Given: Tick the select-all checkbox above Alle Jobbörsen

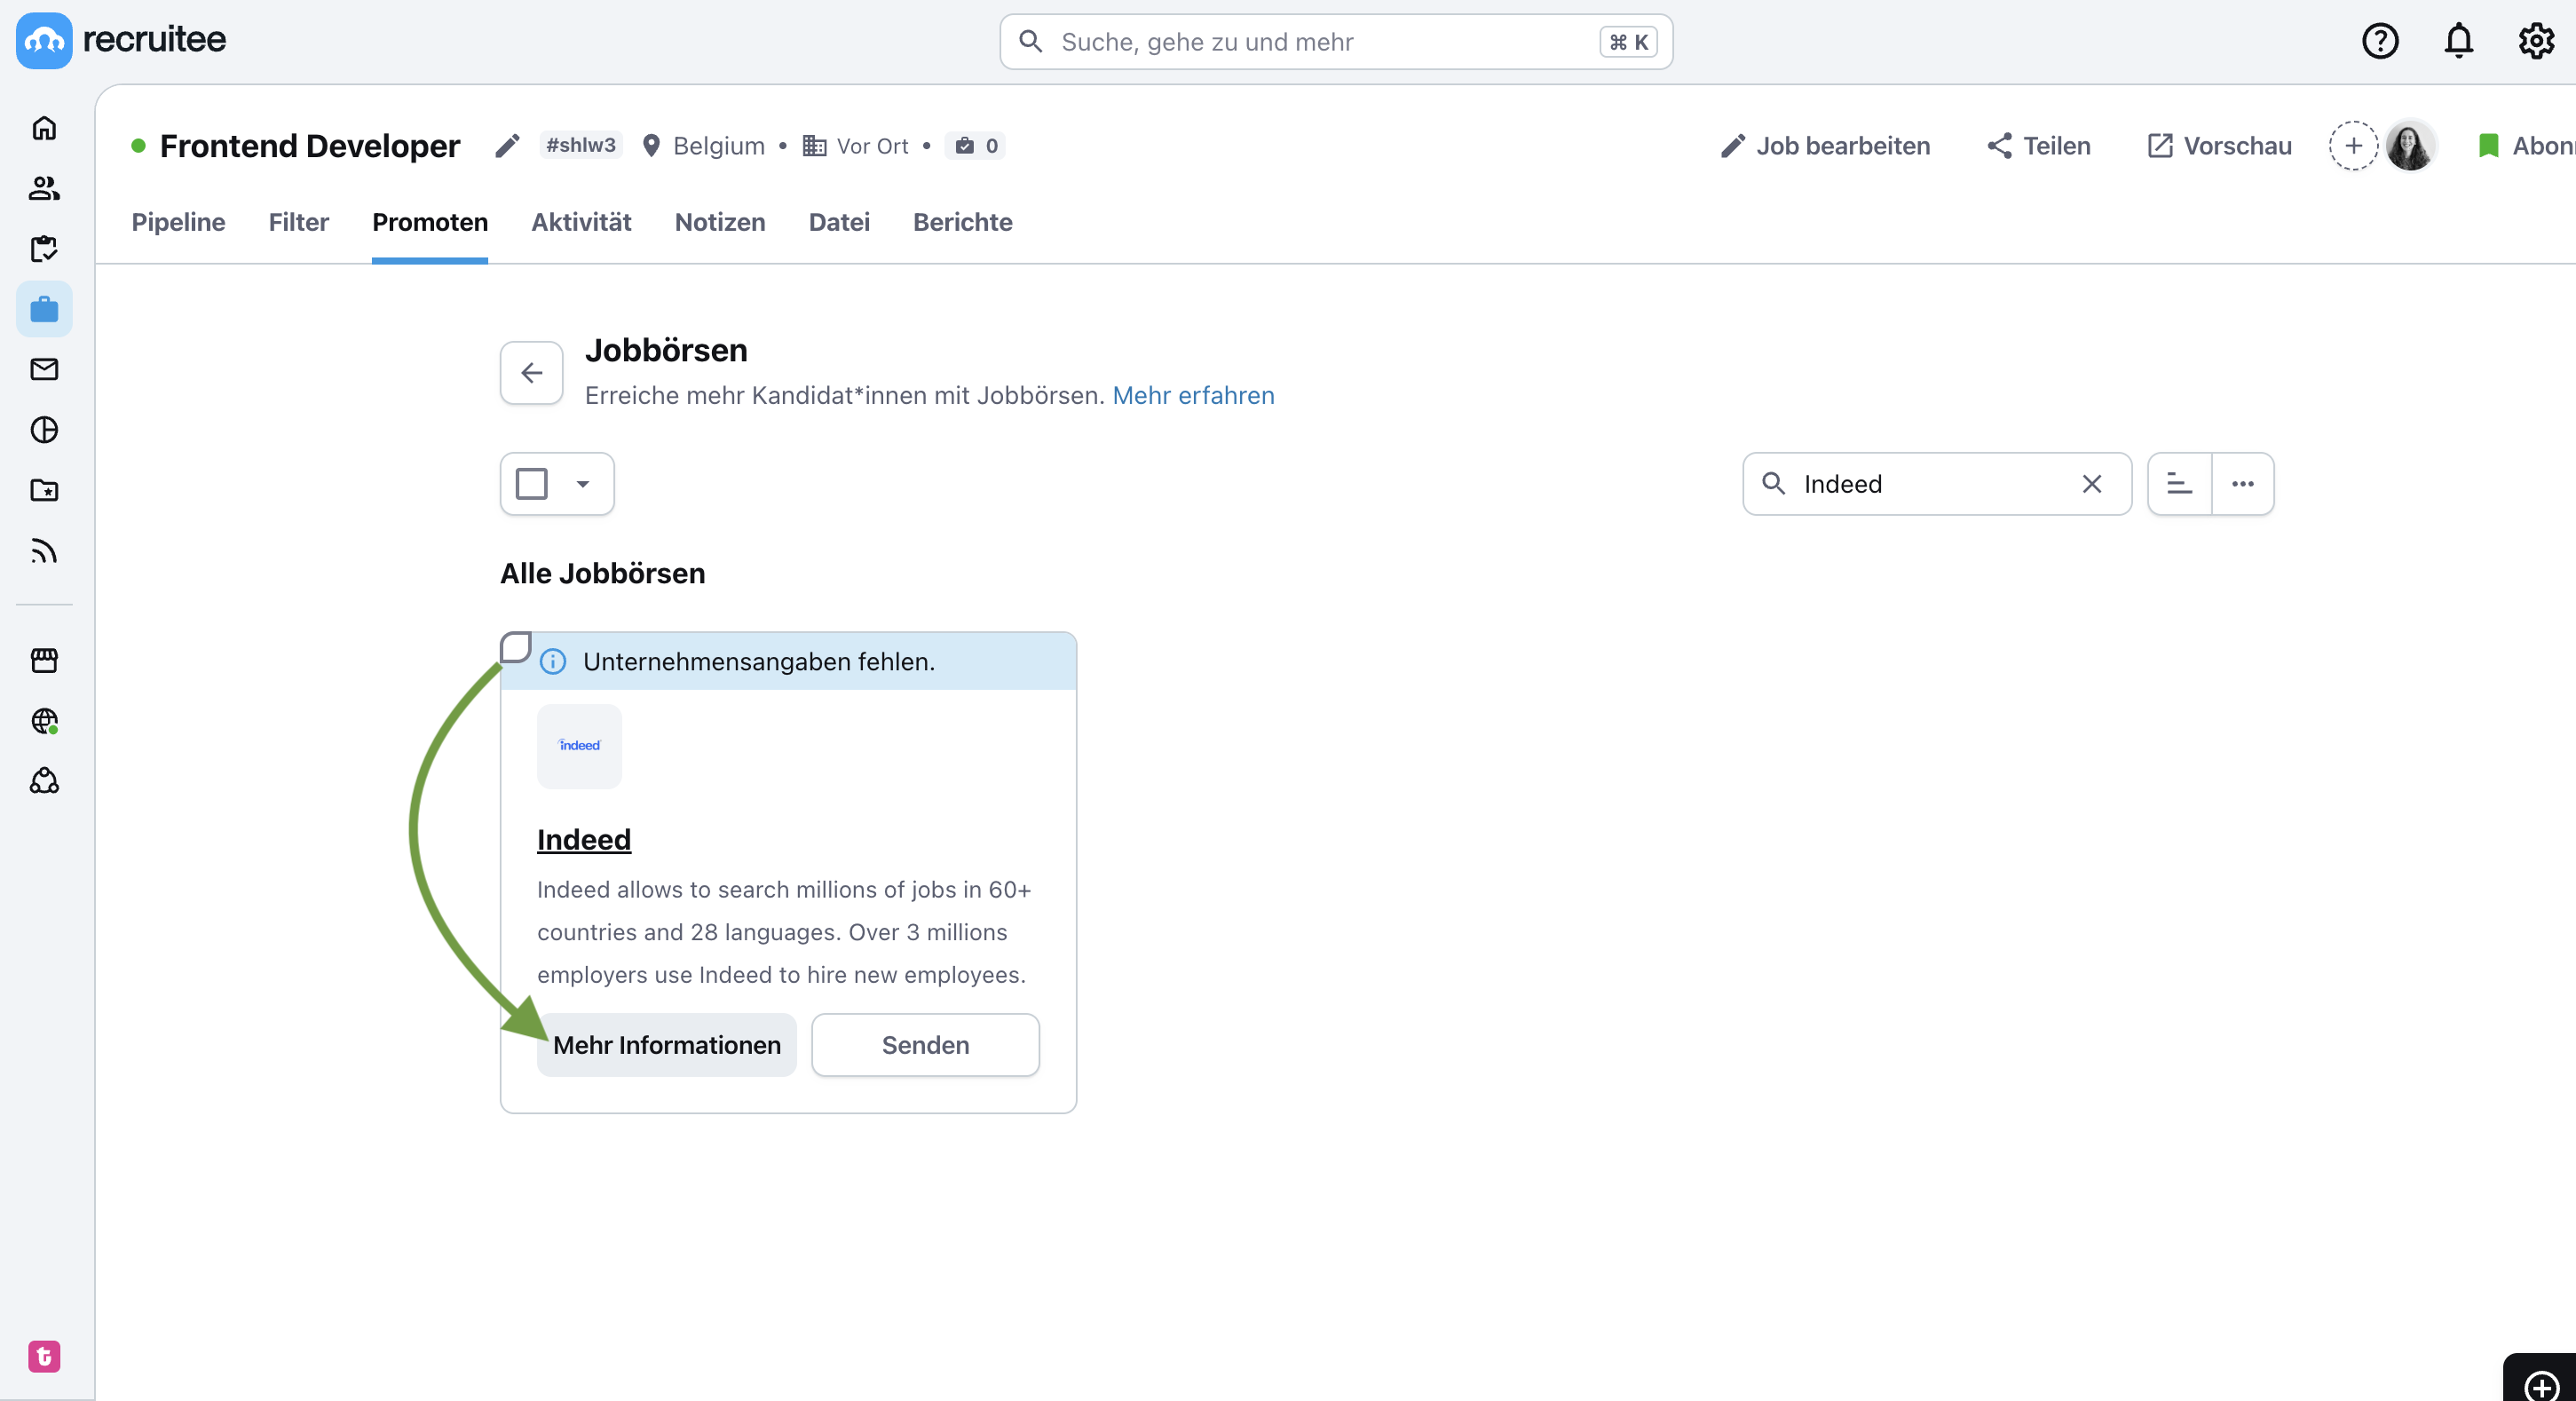Looking at the screenshot, I should pyautogui.click(x=531, y=484).
